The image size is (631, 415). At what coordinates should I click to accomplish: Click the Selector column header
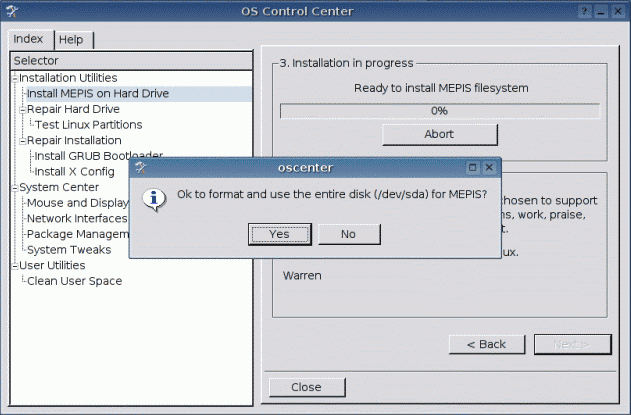point(131,61)
